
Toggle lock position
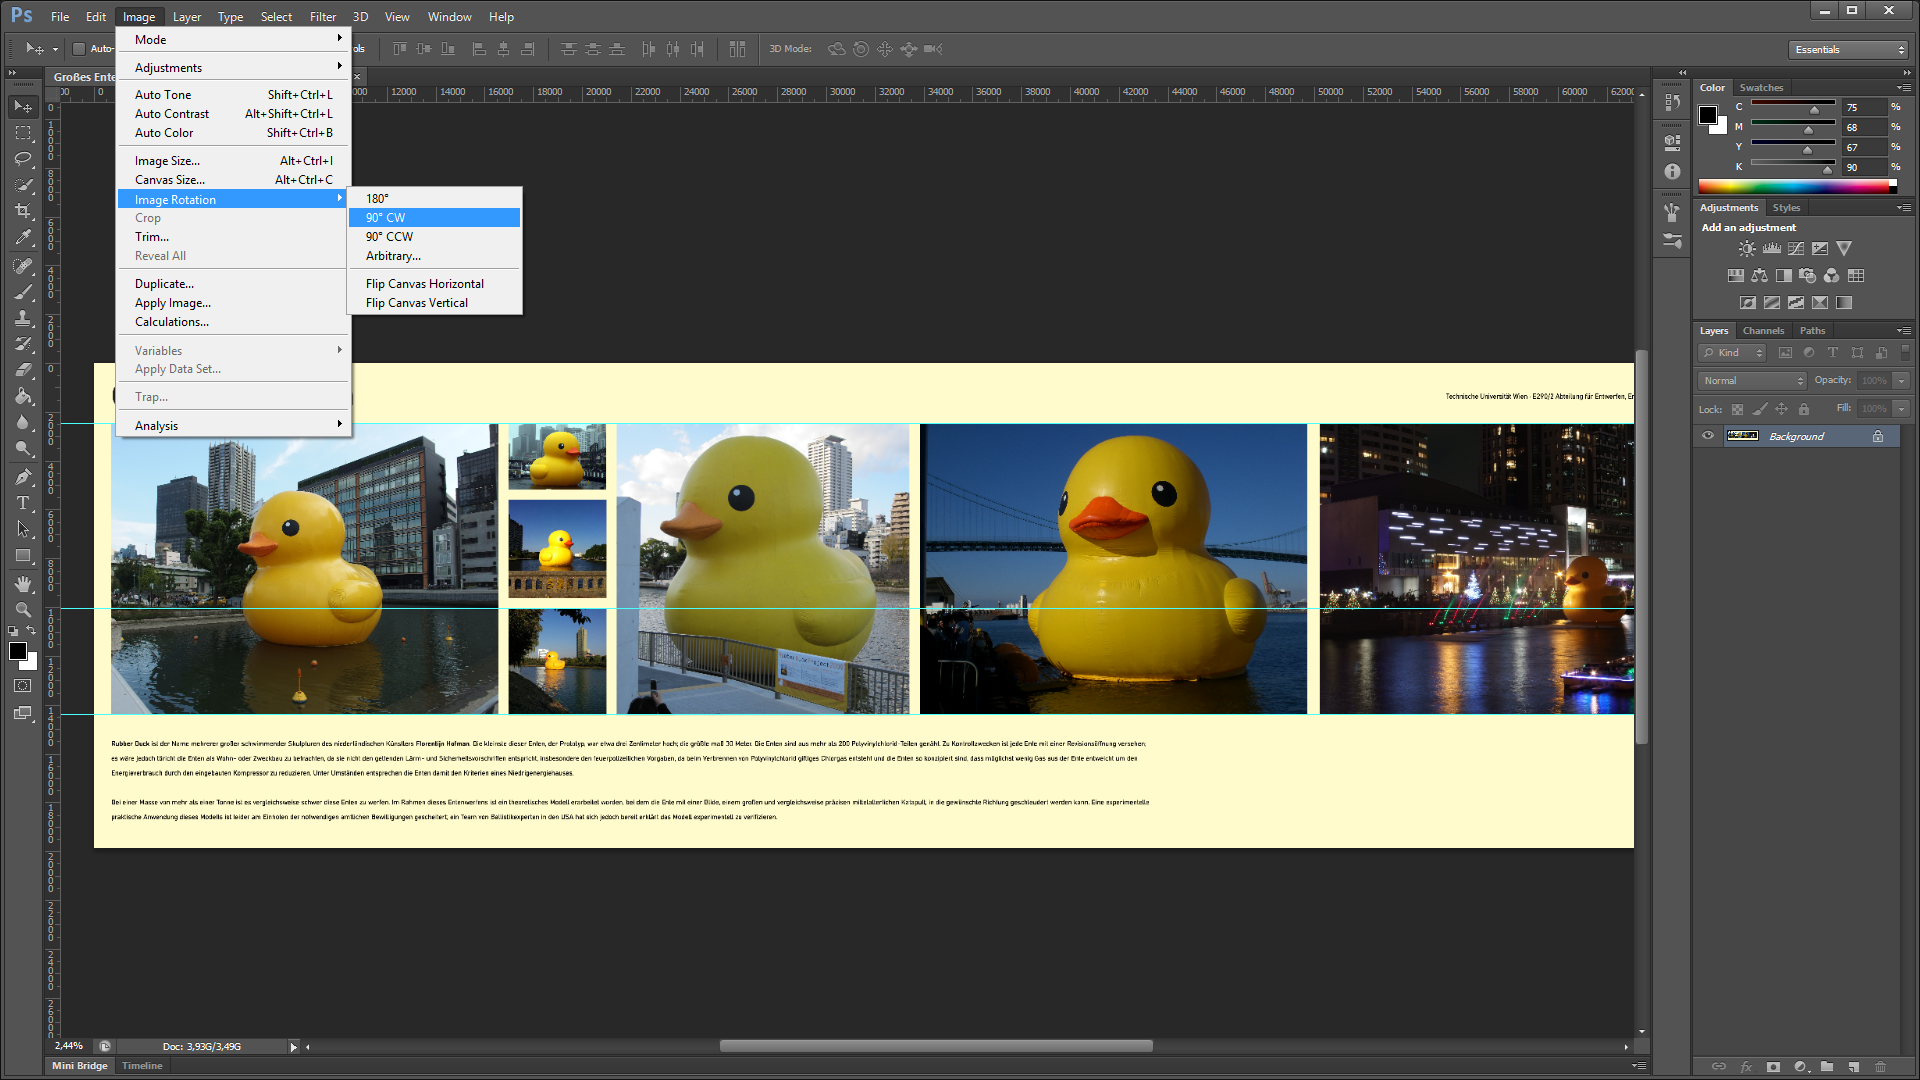click(1782, 409)
